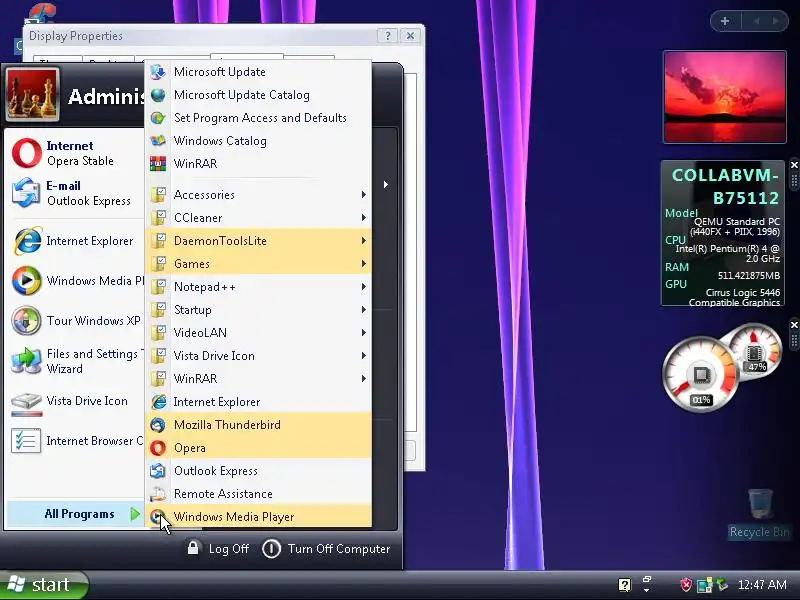Screen dimensions: 800x600
Task: Click the CPU meter gauge gadget
Action: coord(701,375)
